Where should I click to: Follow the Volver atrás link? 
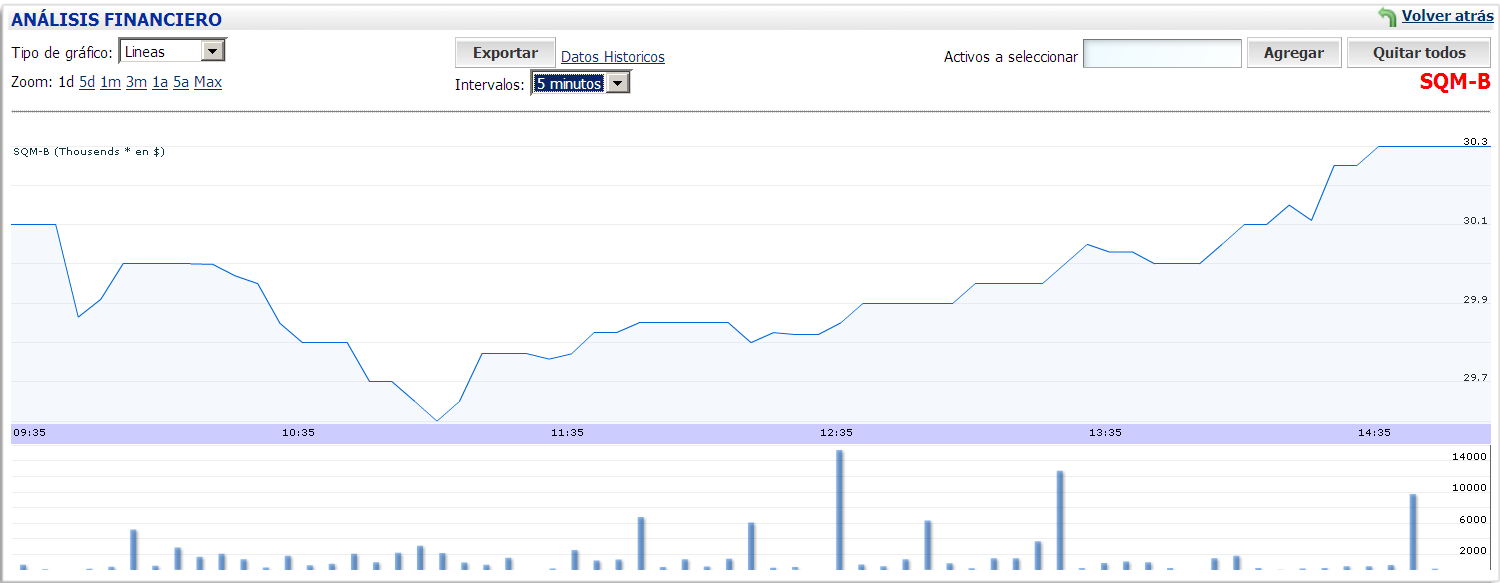[1447, 16]
